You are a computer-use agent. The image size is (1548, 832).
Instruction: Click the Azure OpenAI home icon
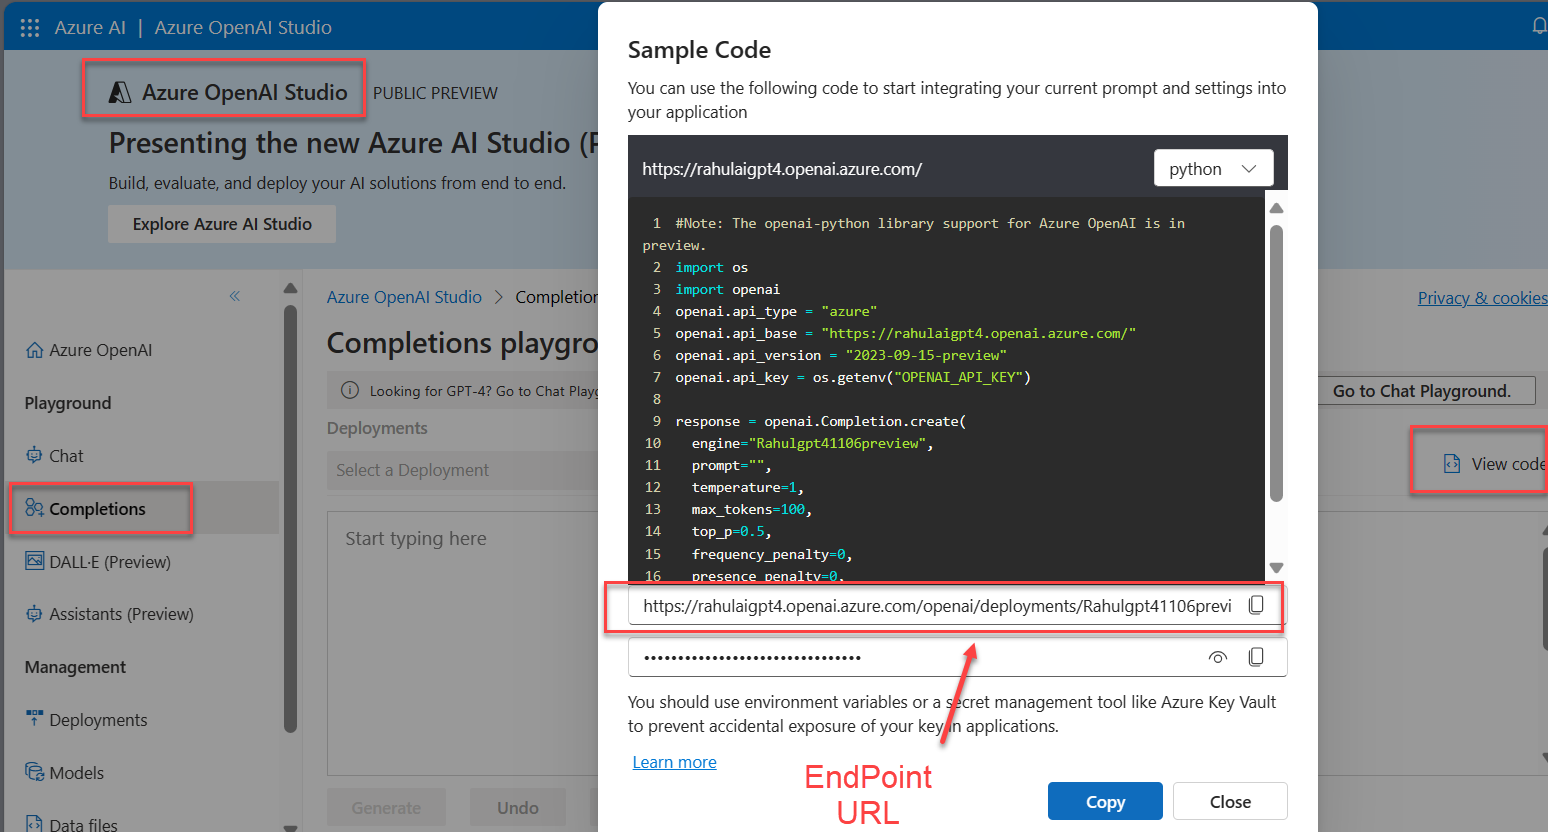click(x=34, y=350)
